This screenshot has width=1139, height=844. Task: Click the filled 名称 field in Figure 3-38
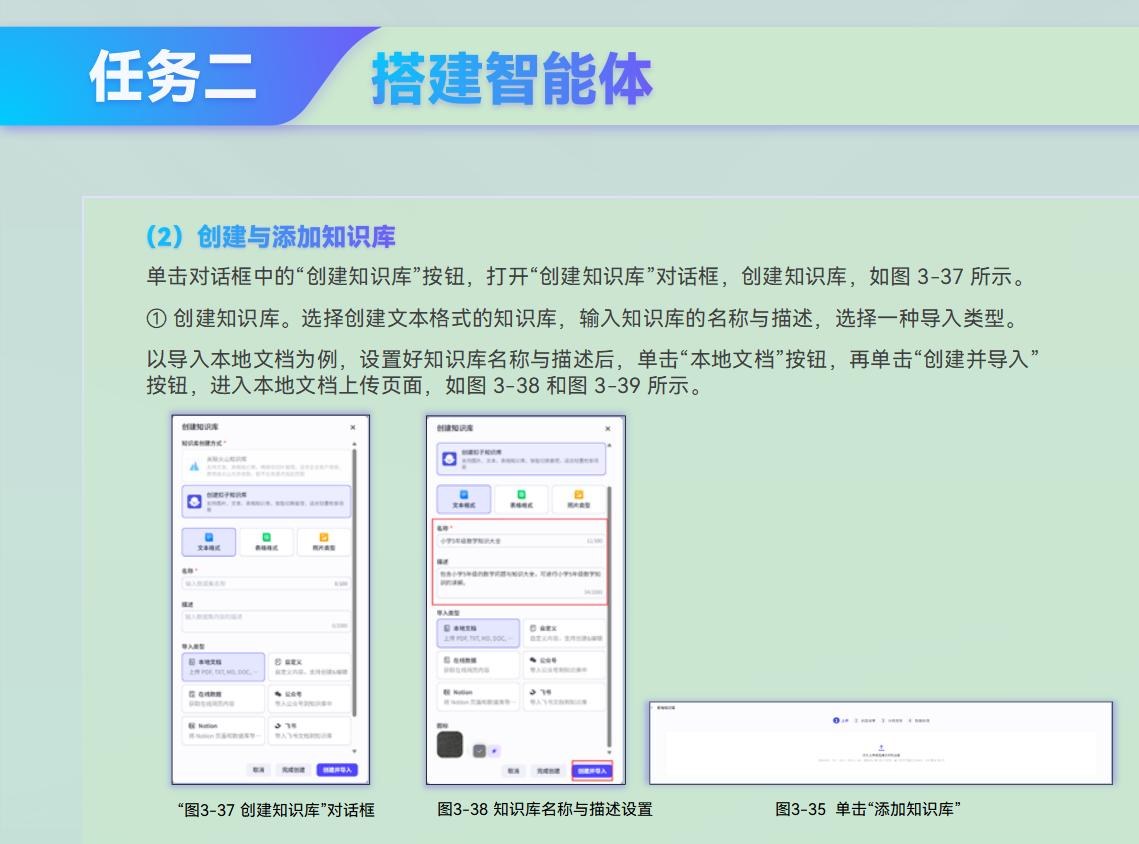[521, 541]
